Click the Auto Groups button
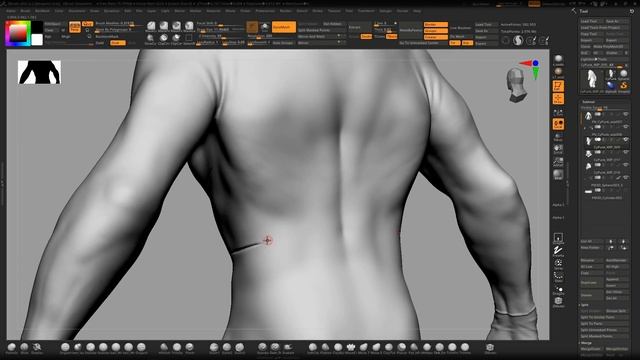The height and width of the screenshot is (360, 640). [283, 43]
